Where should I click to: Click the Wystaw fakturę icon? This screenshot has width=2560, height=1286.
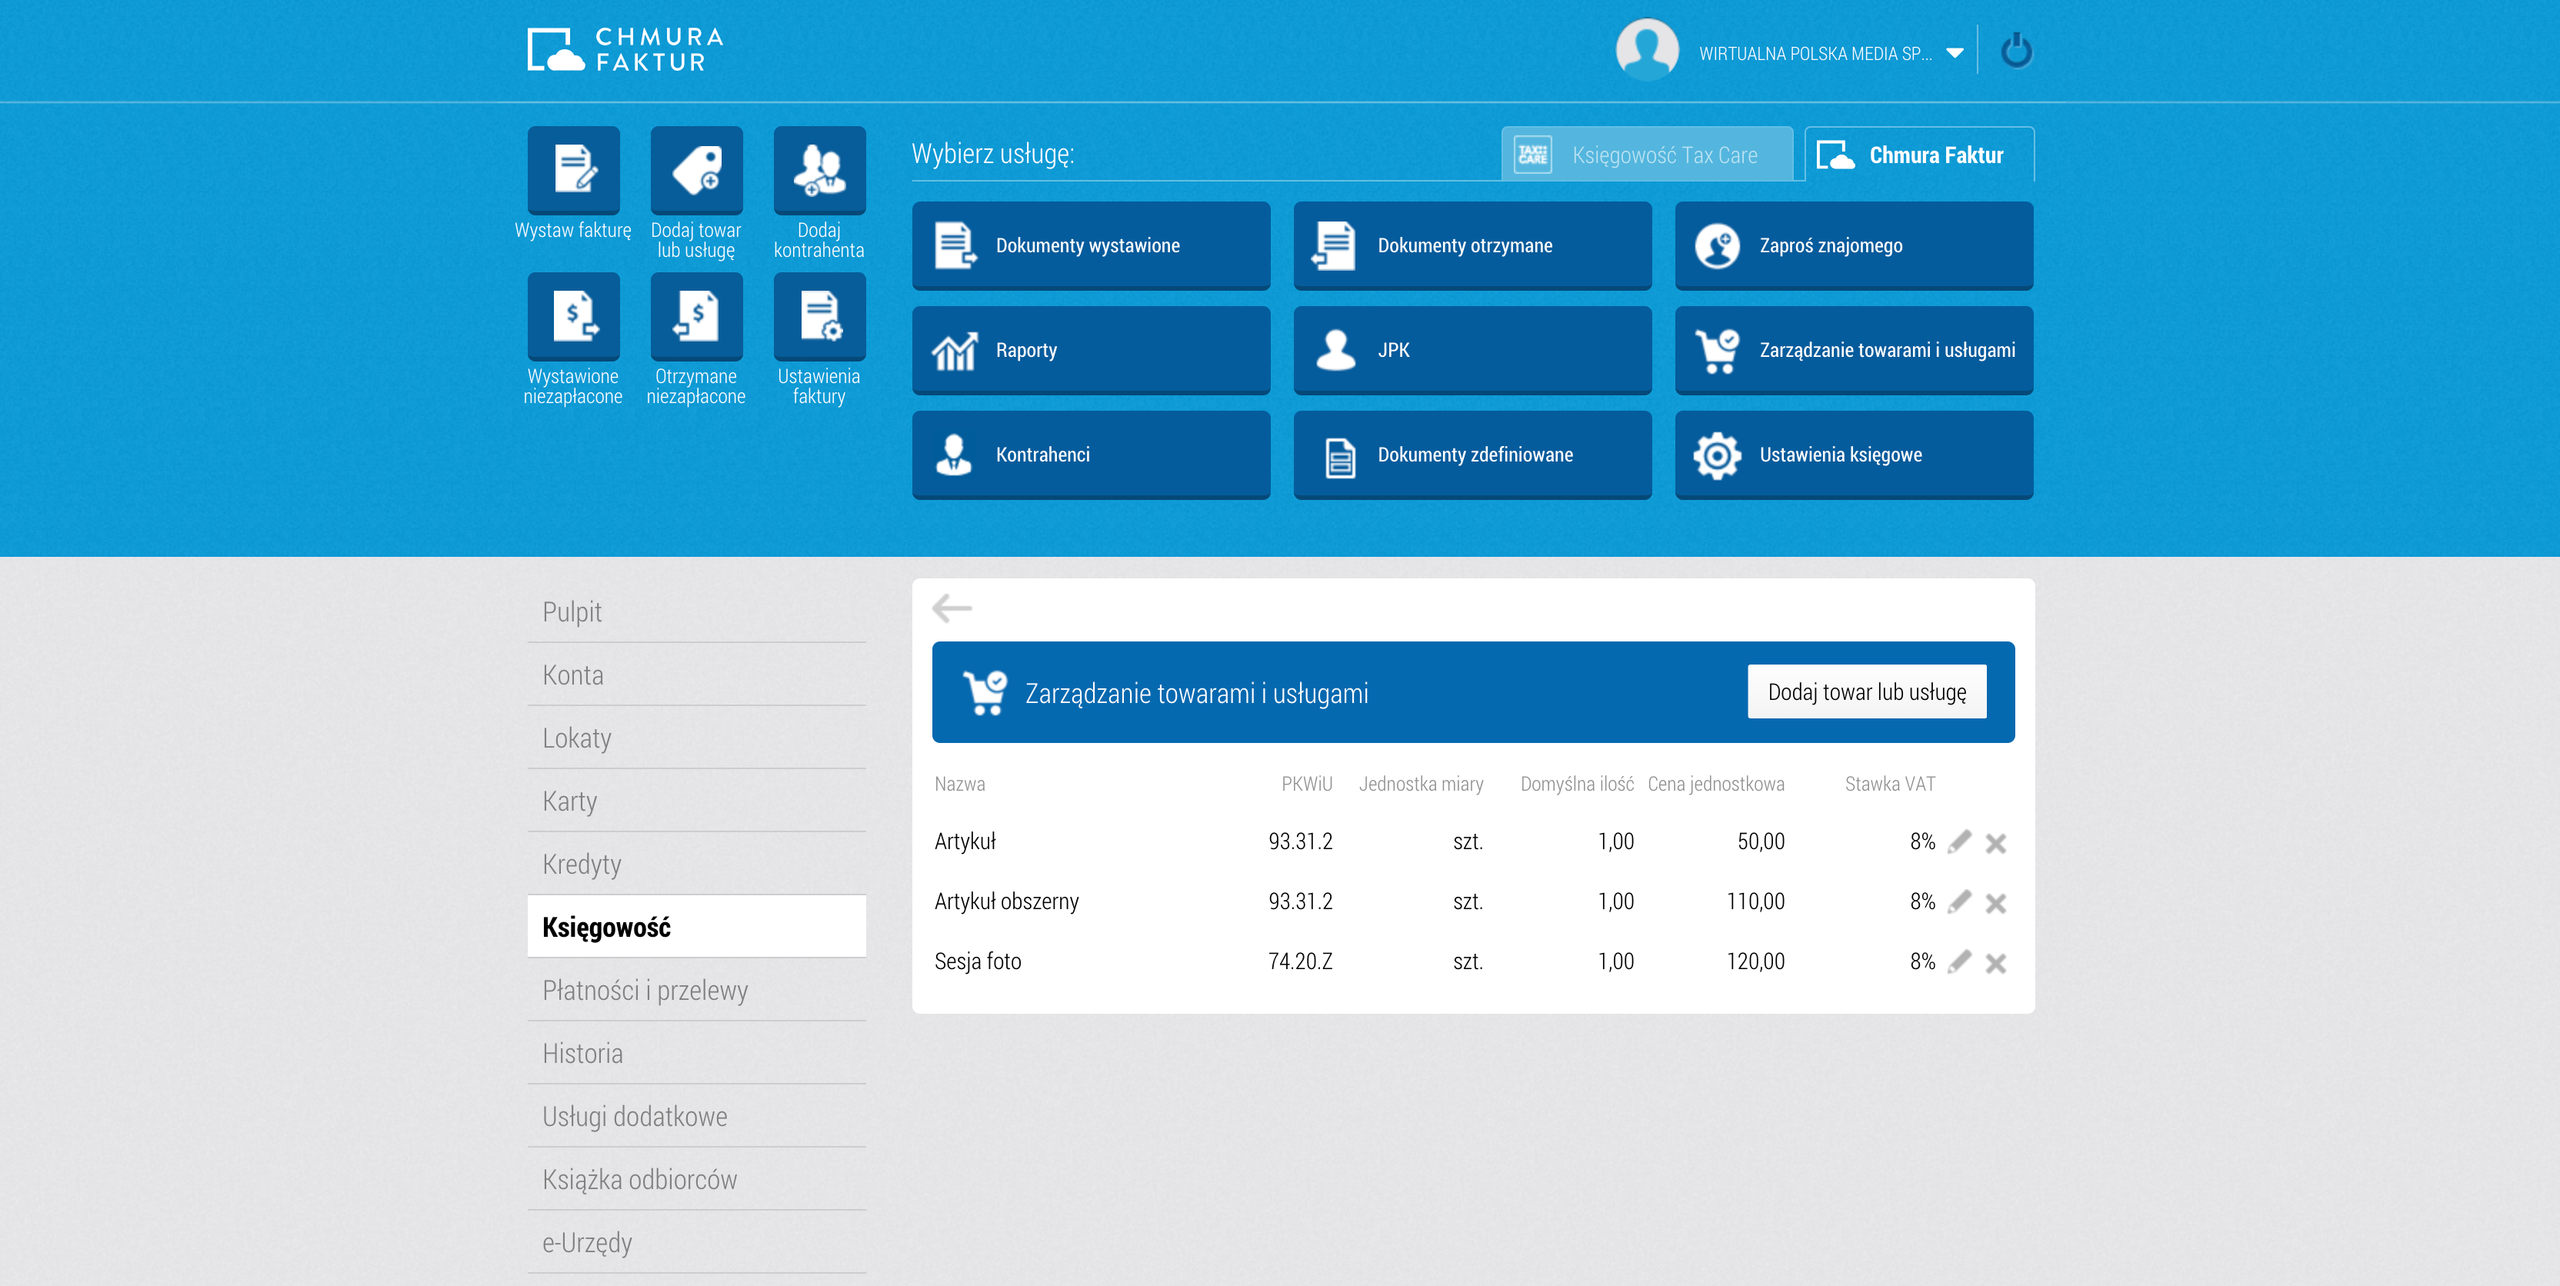(x=573, y=170)
